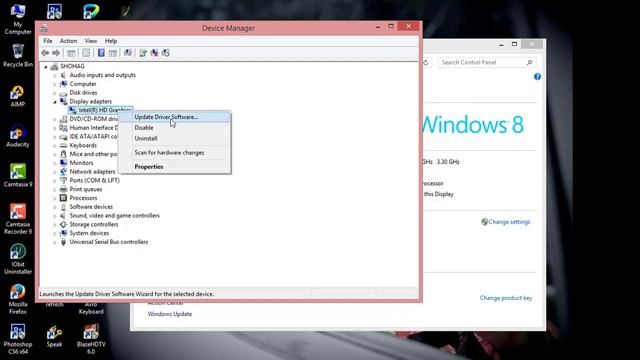
Task: Collapse the Display adapters node
Action: pyautogui.click(x=55, y=102)
